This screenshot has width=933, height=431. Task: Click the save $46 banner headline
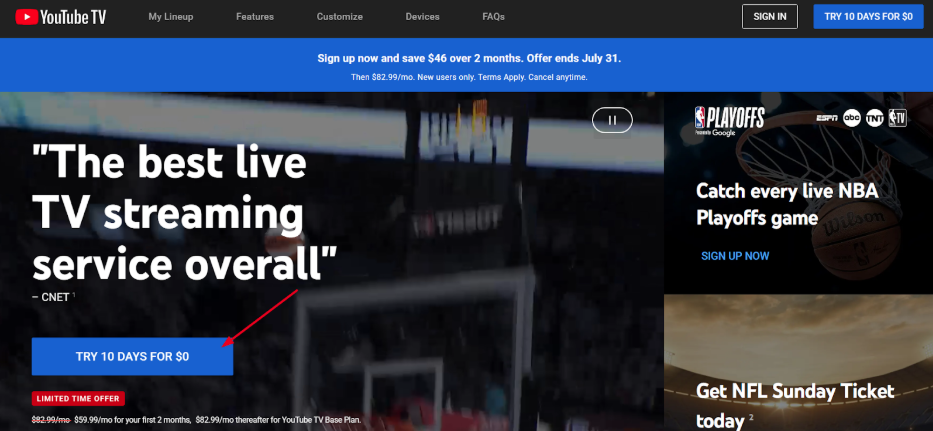coord(469,58)
